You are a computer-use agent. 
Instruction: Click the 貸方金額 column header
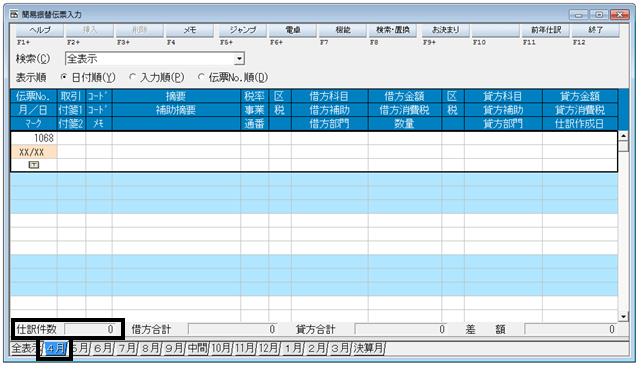580,96
